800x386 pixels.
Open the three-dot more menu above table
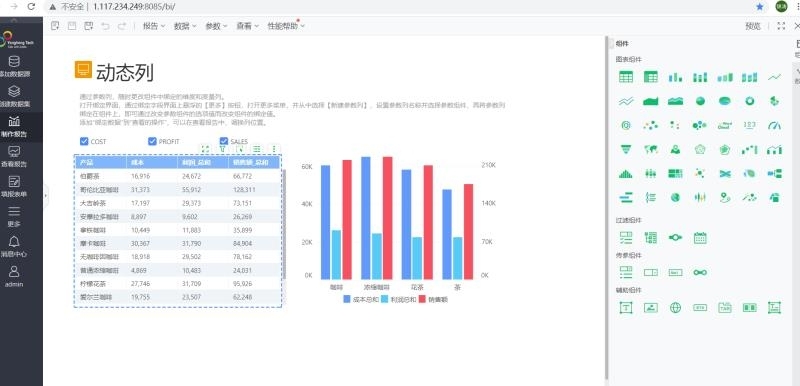point(274,149)
